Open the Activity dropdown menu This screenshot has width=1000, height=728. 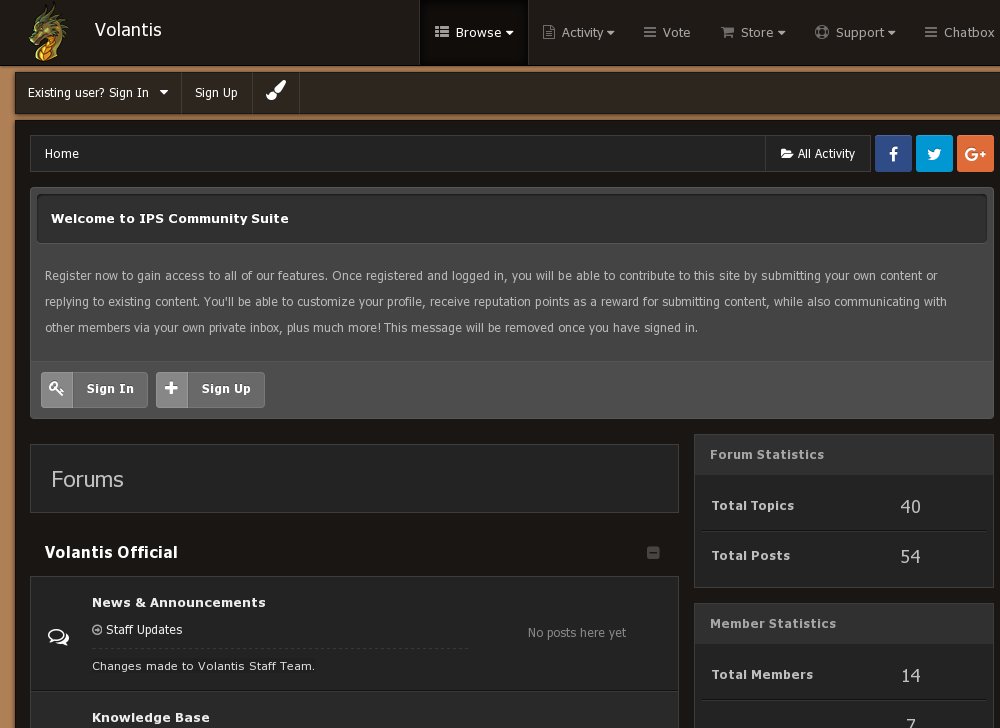click(579, 32)
